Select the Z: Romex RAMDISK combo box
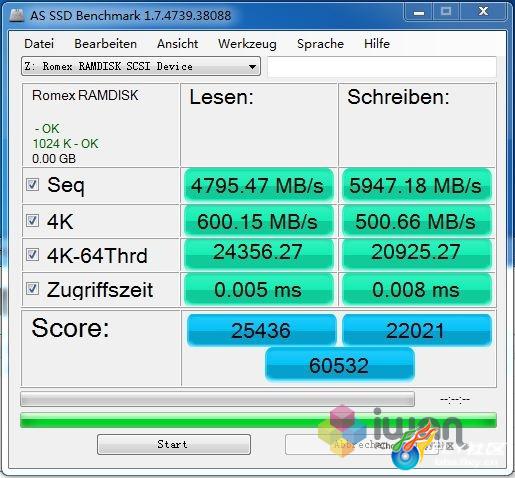Viewport: 515px width, 478px height. click(x=141, y=66)
